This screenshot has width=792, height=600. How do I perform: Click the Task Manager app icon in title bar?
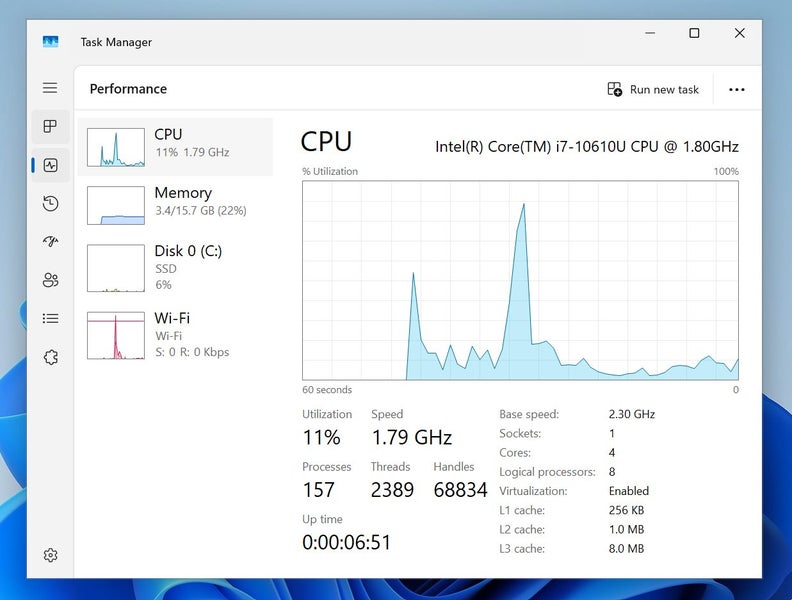(50, 42)
